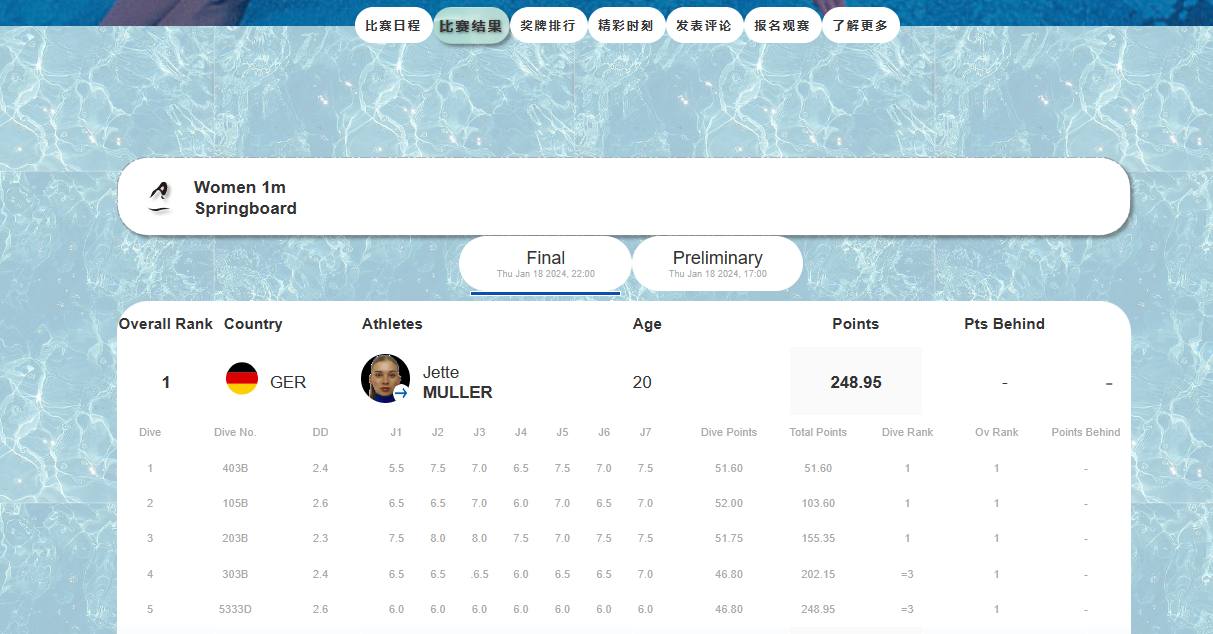Click dive number 403B
Viewport: 1213px width, 634px height.
(235, 468)
